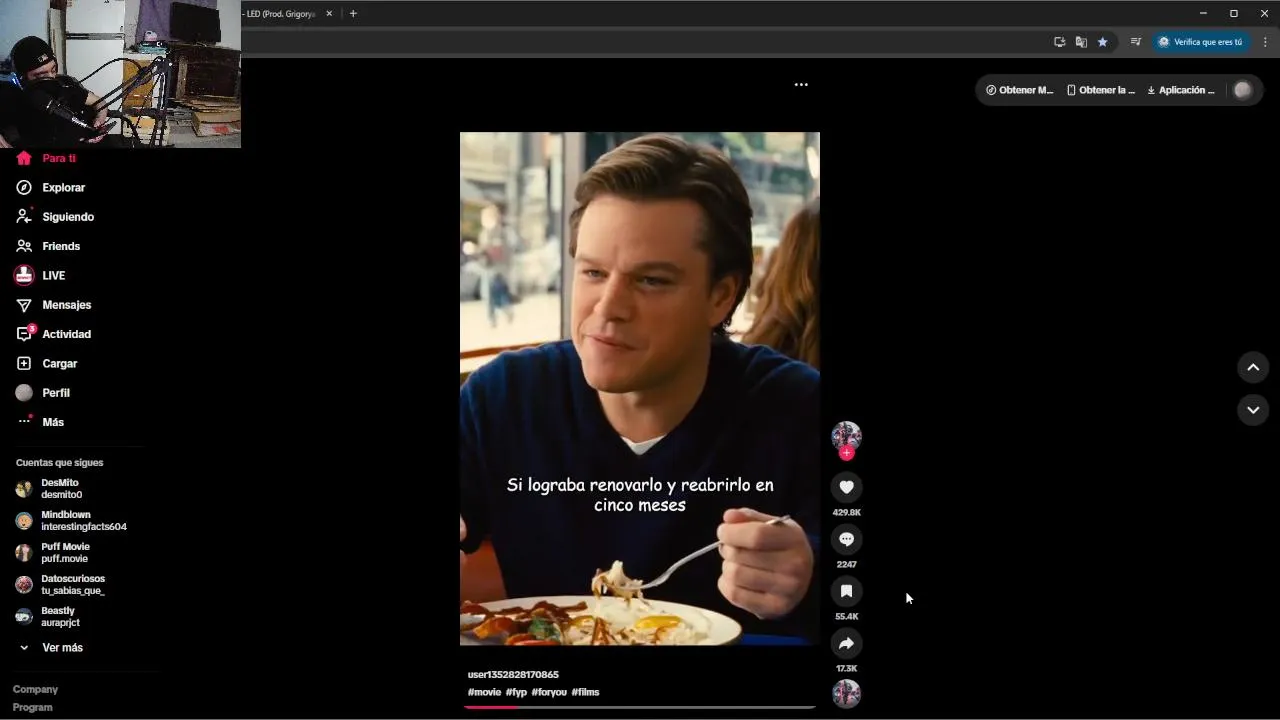Click Obtener M... coins button
Screen dimensions: 1280x720
click(1019, 90)
